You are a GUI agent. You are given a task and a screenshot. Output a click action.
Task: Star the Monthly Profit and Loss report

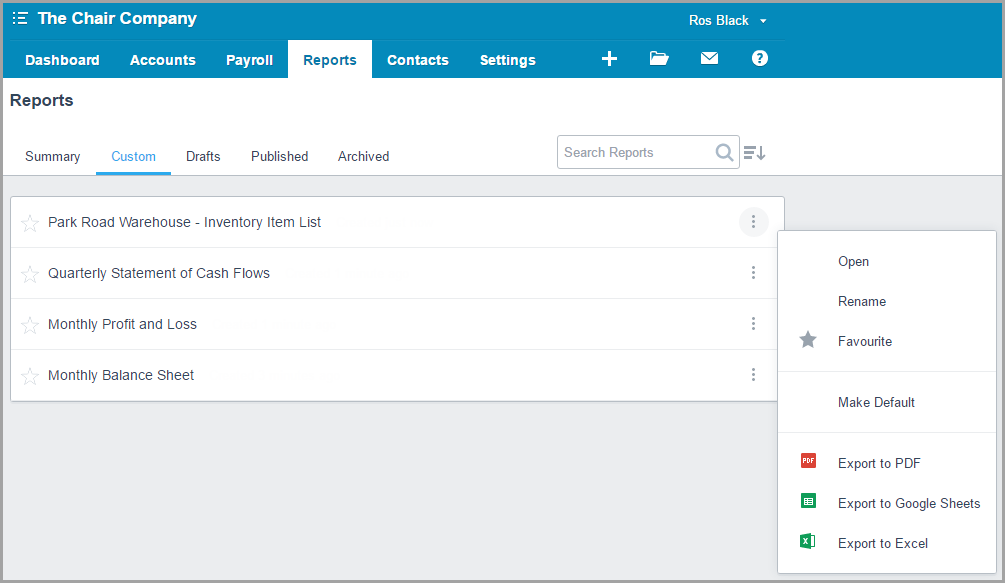point(30,323)
